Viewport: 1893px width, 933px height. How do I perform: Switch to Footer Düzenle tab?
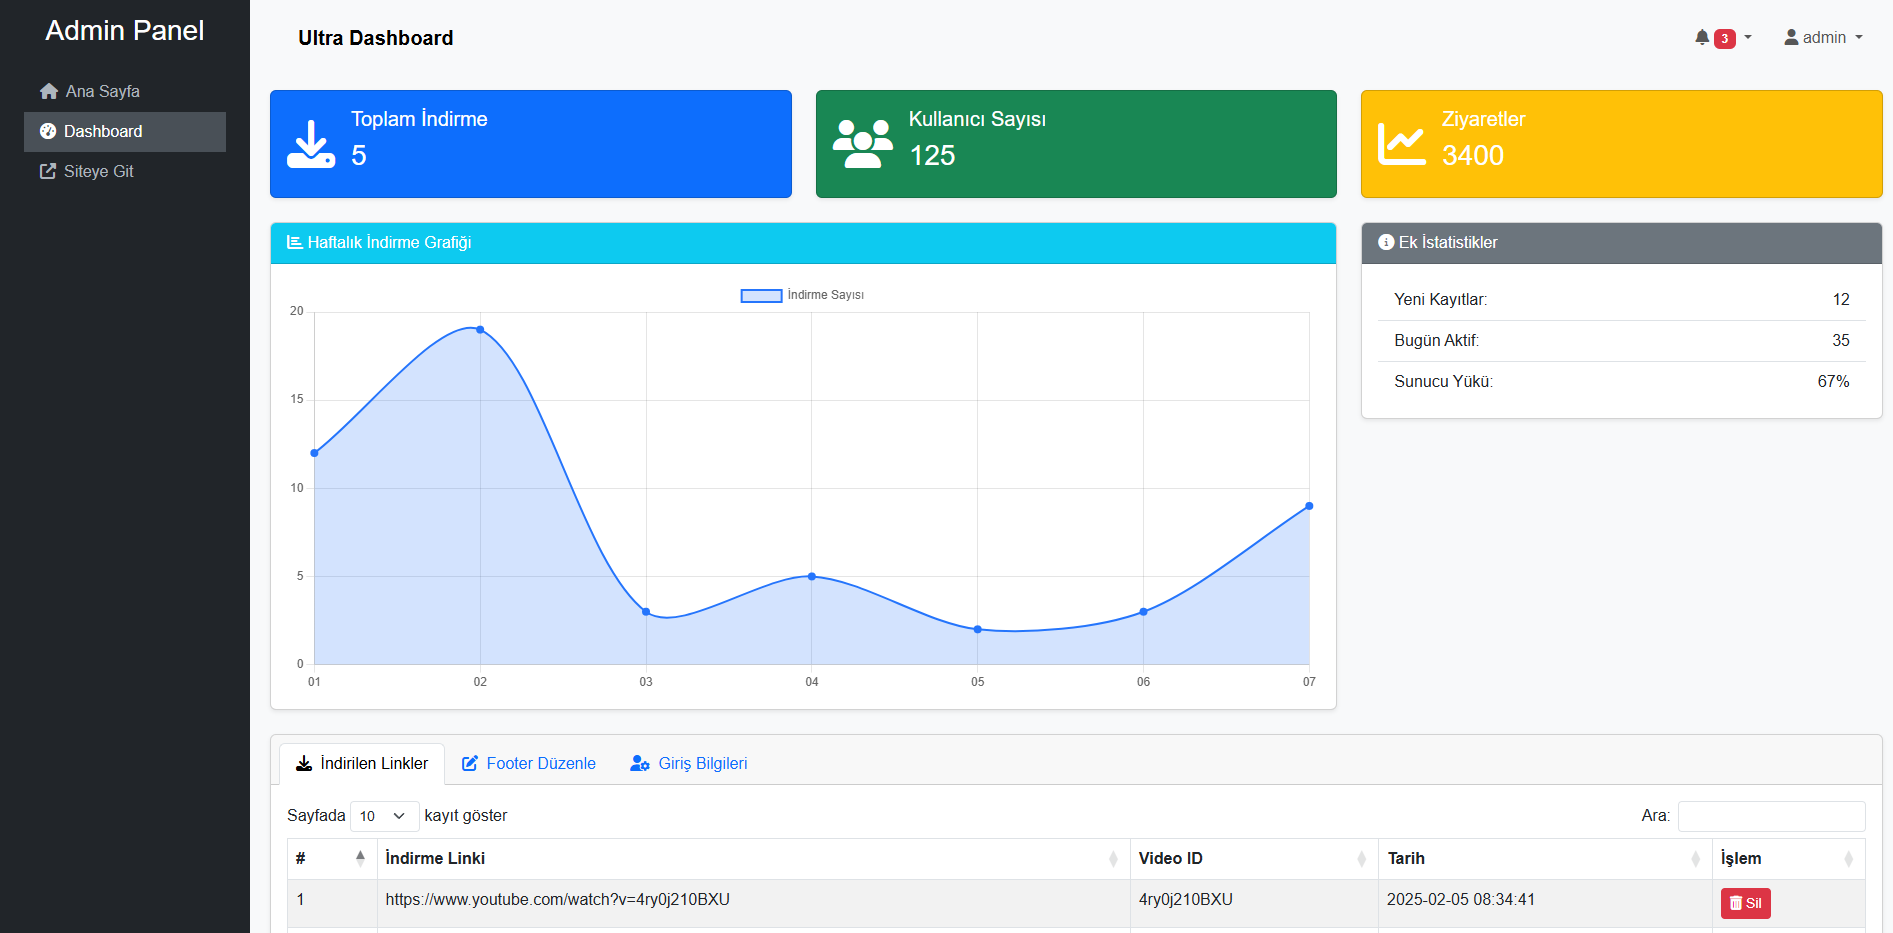(529, 763)
